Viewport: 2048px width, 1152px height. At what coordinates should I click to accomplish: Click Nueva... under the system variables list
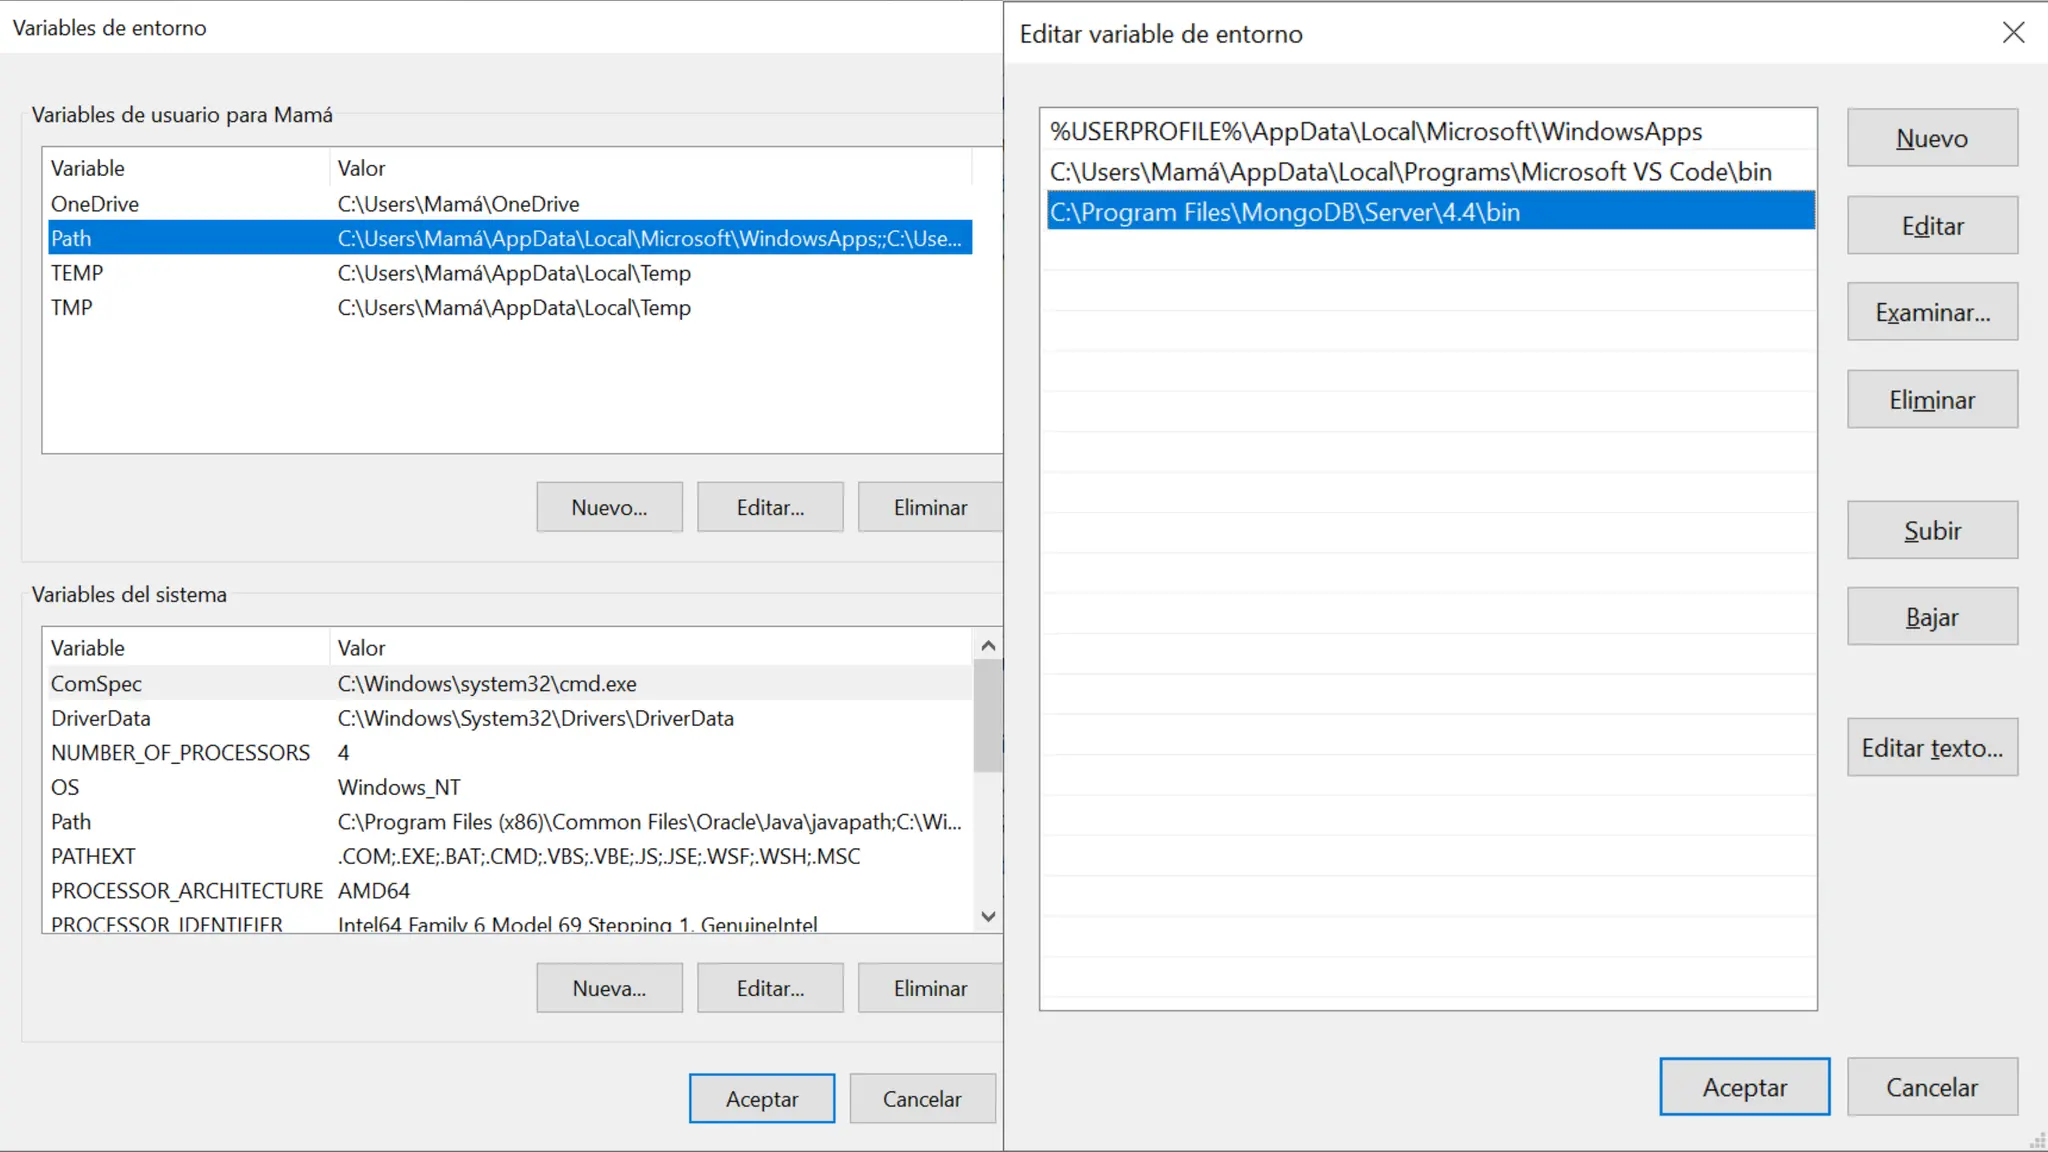pos(609,988)
